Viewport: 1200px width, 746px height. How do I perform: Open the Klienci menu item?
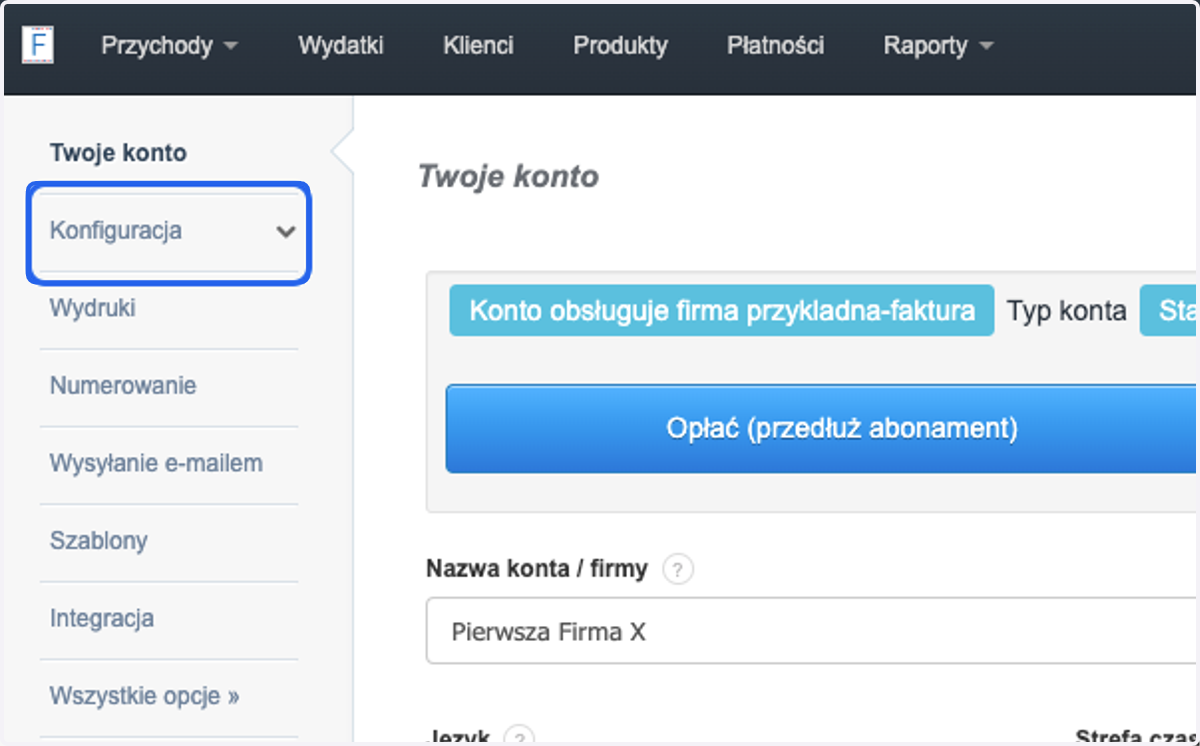click(x=478, y=46)
